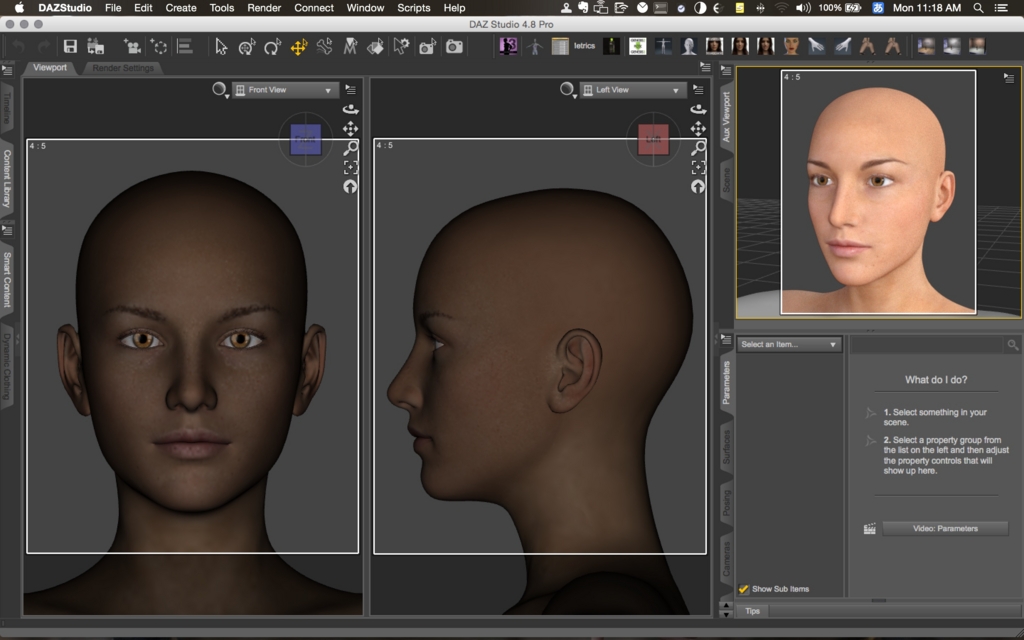Click the red view cube in Left View viewport
This screenshot has height=640, width=1024.
tap(654, 139)
